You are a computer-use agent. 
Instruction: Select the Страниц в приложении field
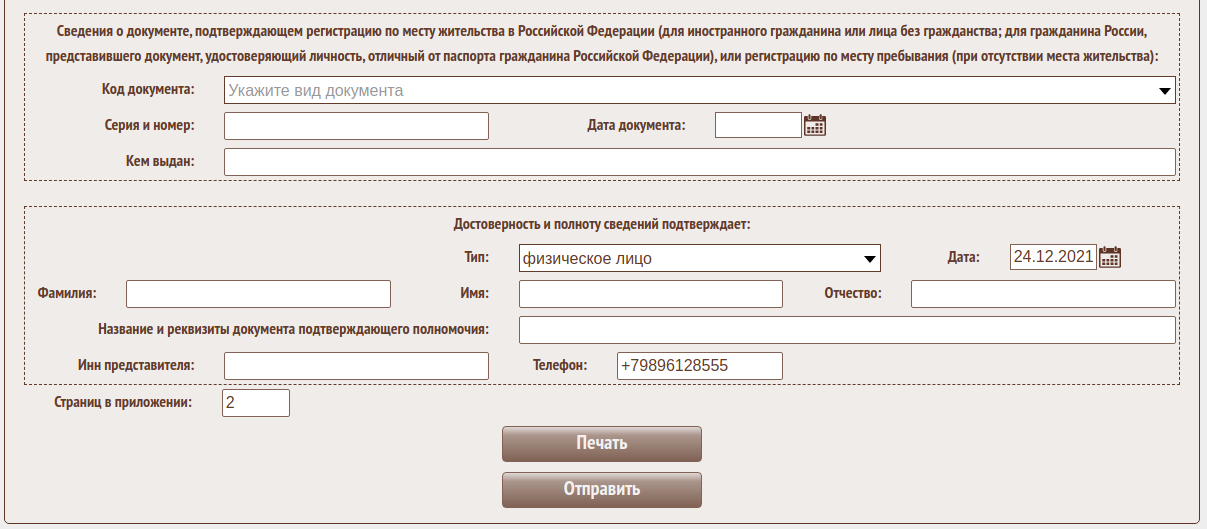pos(256,403)
